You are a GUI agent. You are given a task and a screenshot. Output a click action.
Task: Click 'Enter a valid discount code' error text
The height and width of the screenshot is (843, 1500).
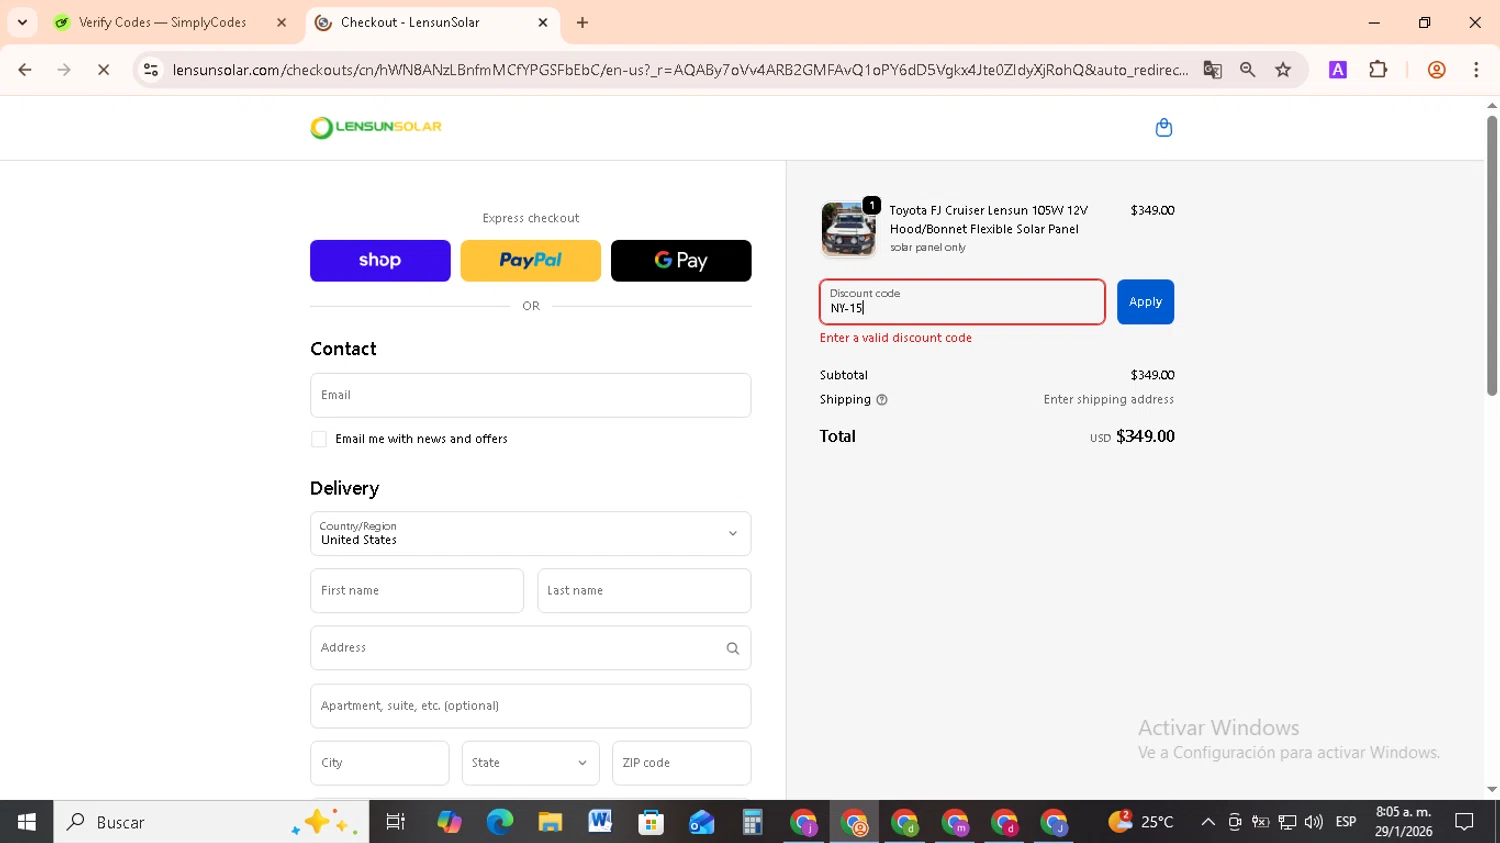pyautogui.click(x=896, y=338)
